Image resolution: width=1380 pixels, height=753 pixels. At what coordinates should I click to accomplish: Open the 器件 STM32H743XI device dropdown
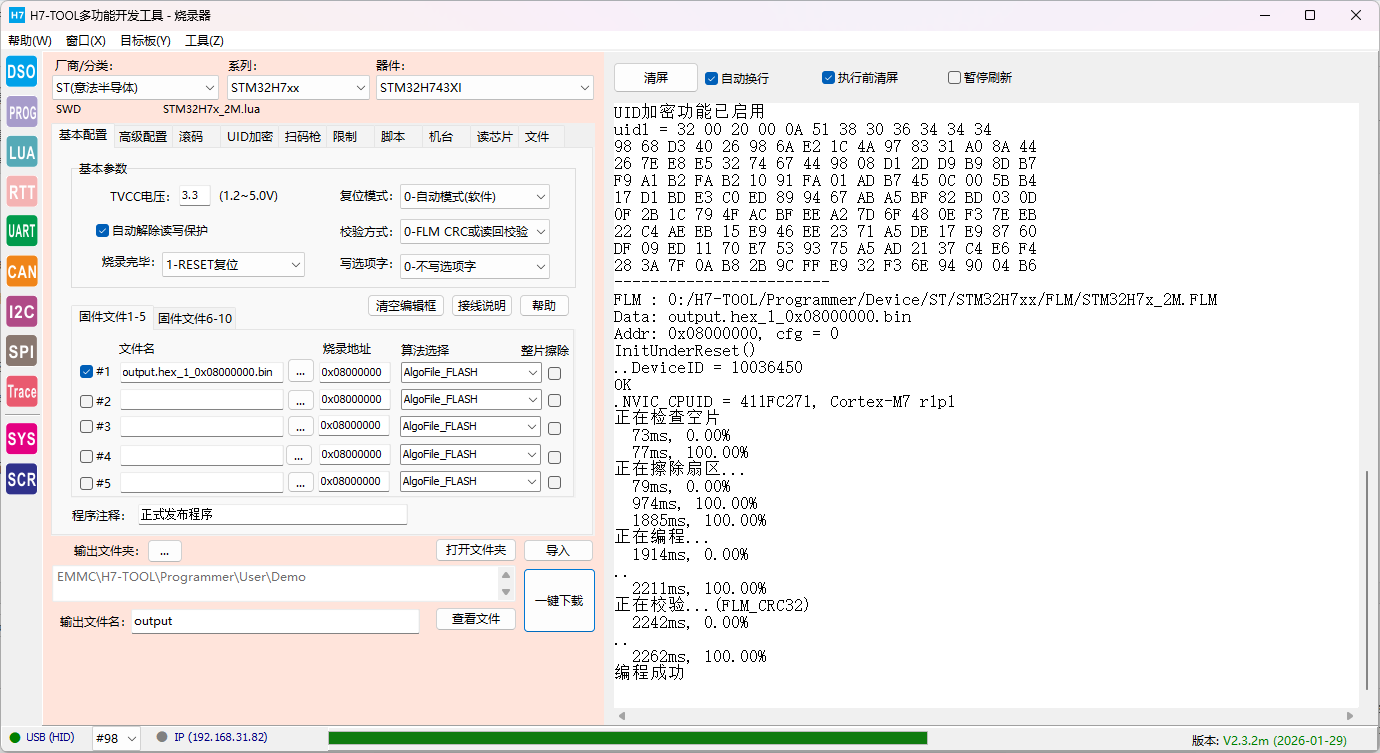(x=485, y=88)
